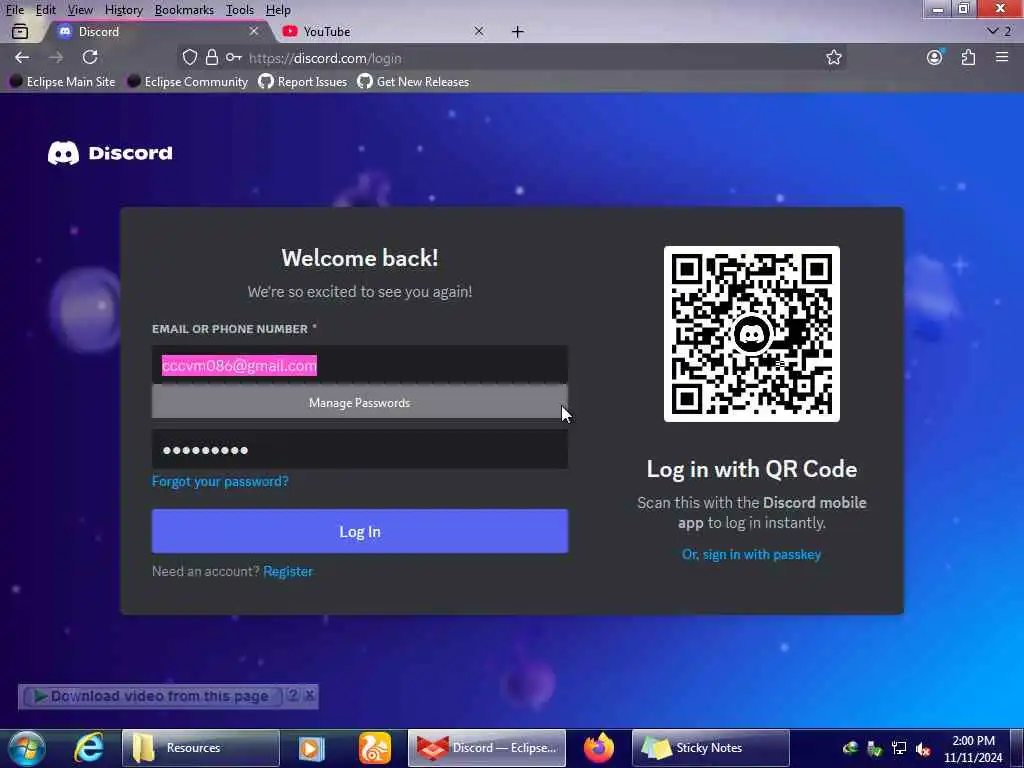Open the Help menu

coord(278,10)
